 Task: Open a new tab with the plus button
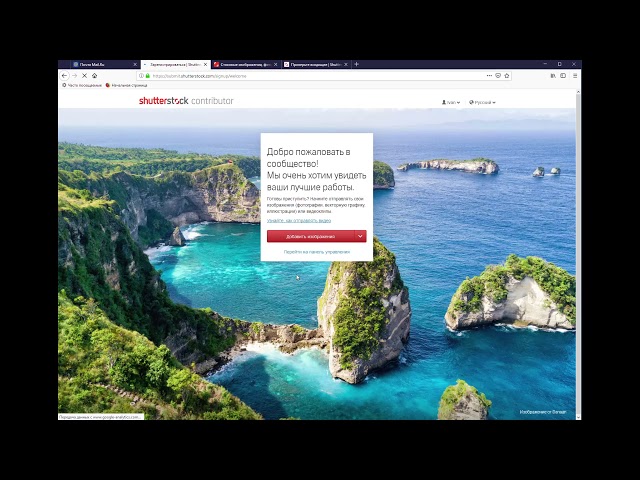pos(356,64)
